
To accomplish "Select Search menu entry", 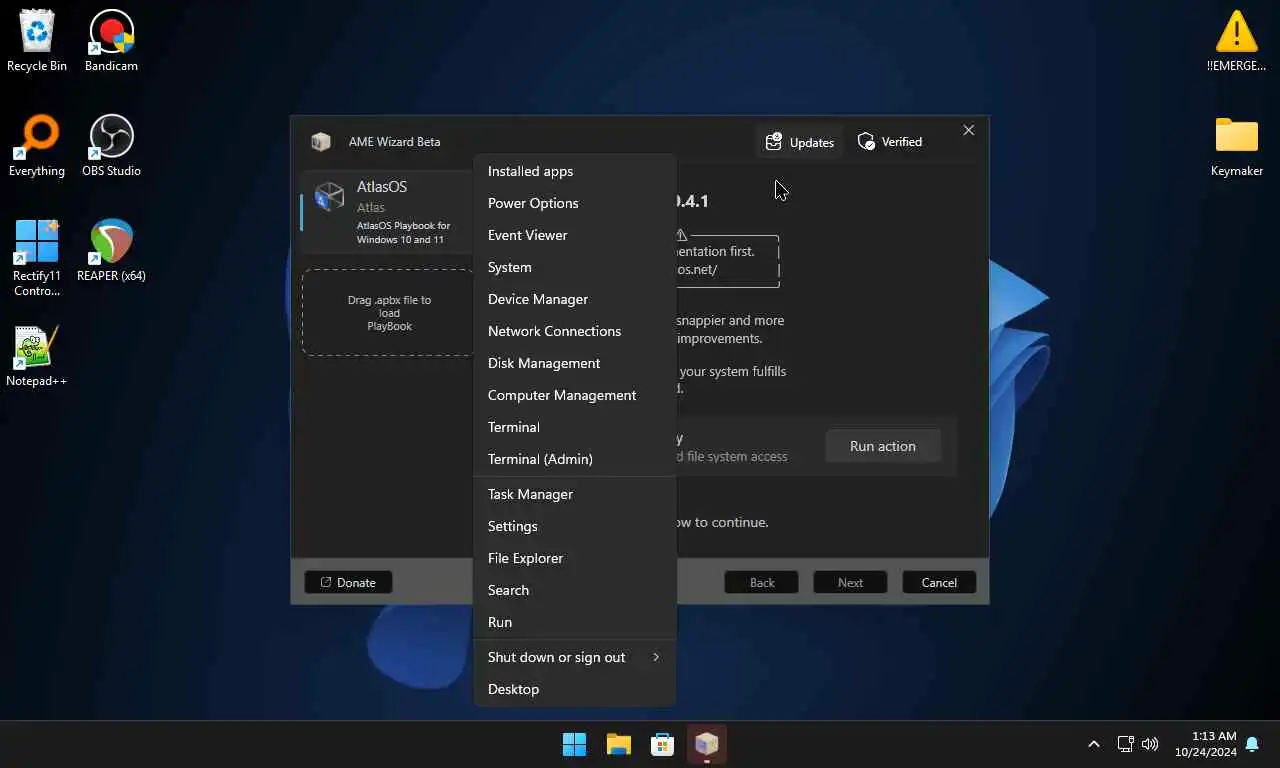I will point(575,590).
